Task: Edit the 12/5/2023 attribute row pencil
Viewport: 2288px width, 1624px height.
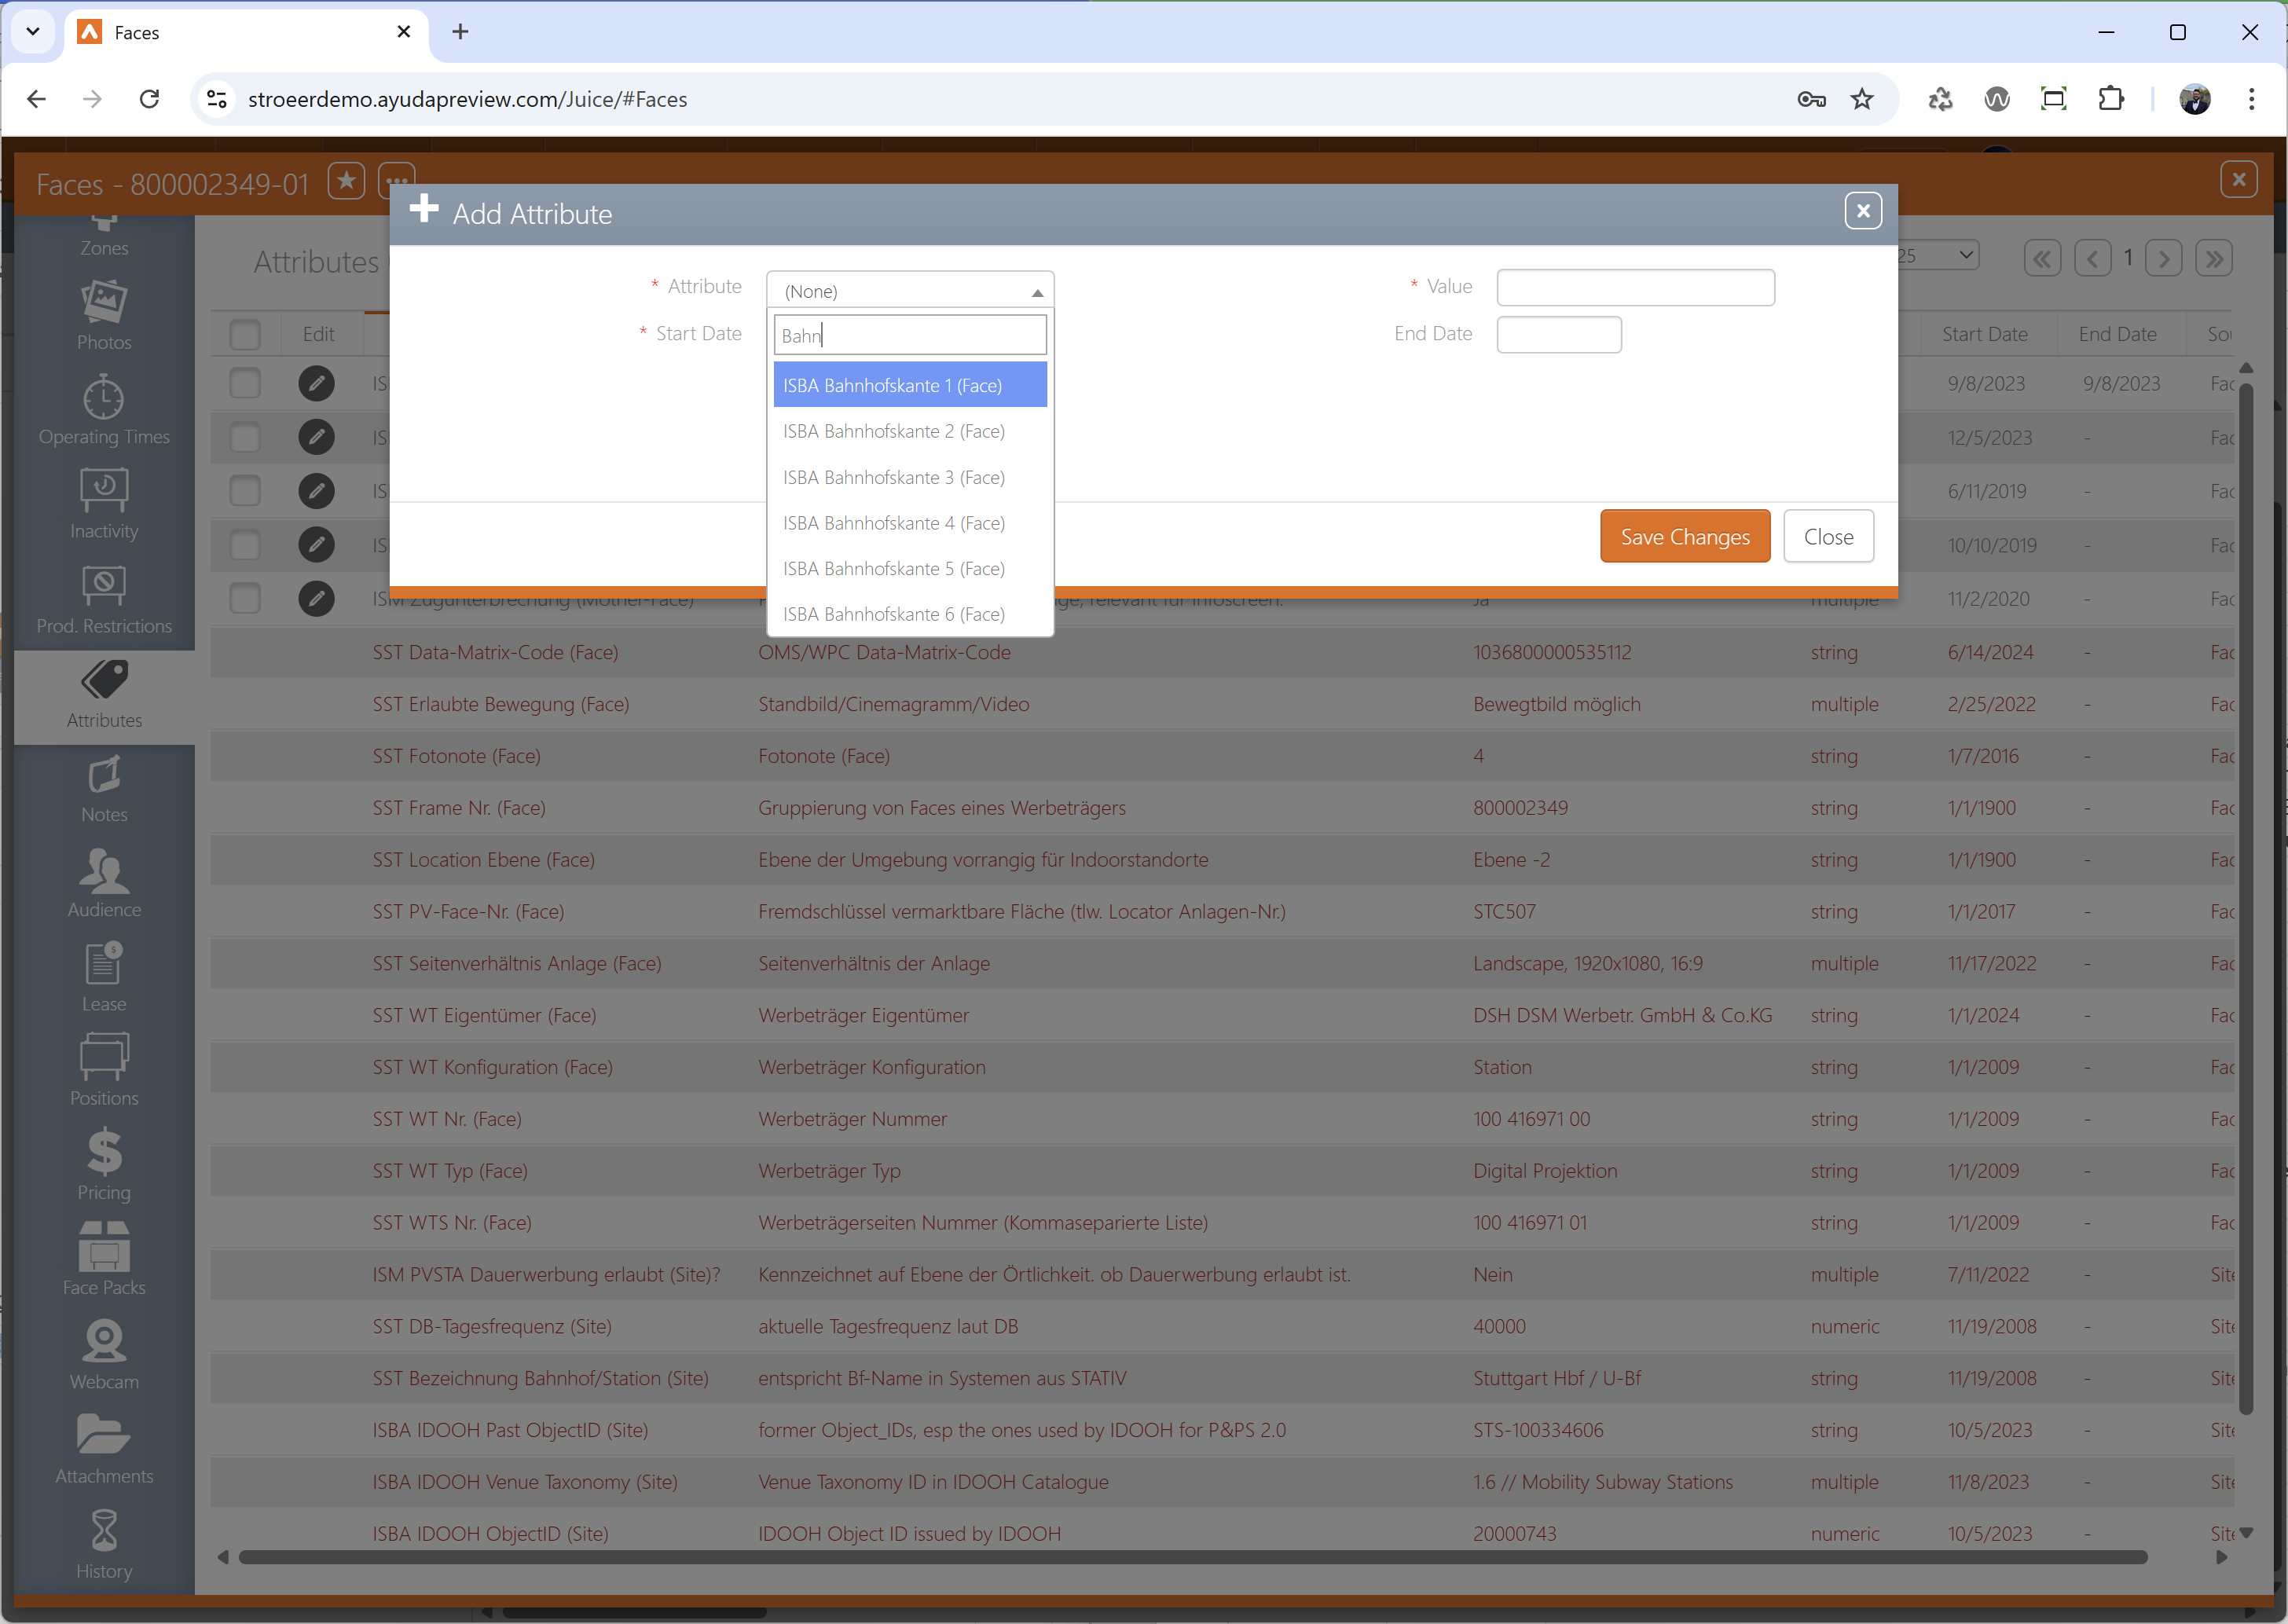Action: pyautogui.click(x=316, y=437)
